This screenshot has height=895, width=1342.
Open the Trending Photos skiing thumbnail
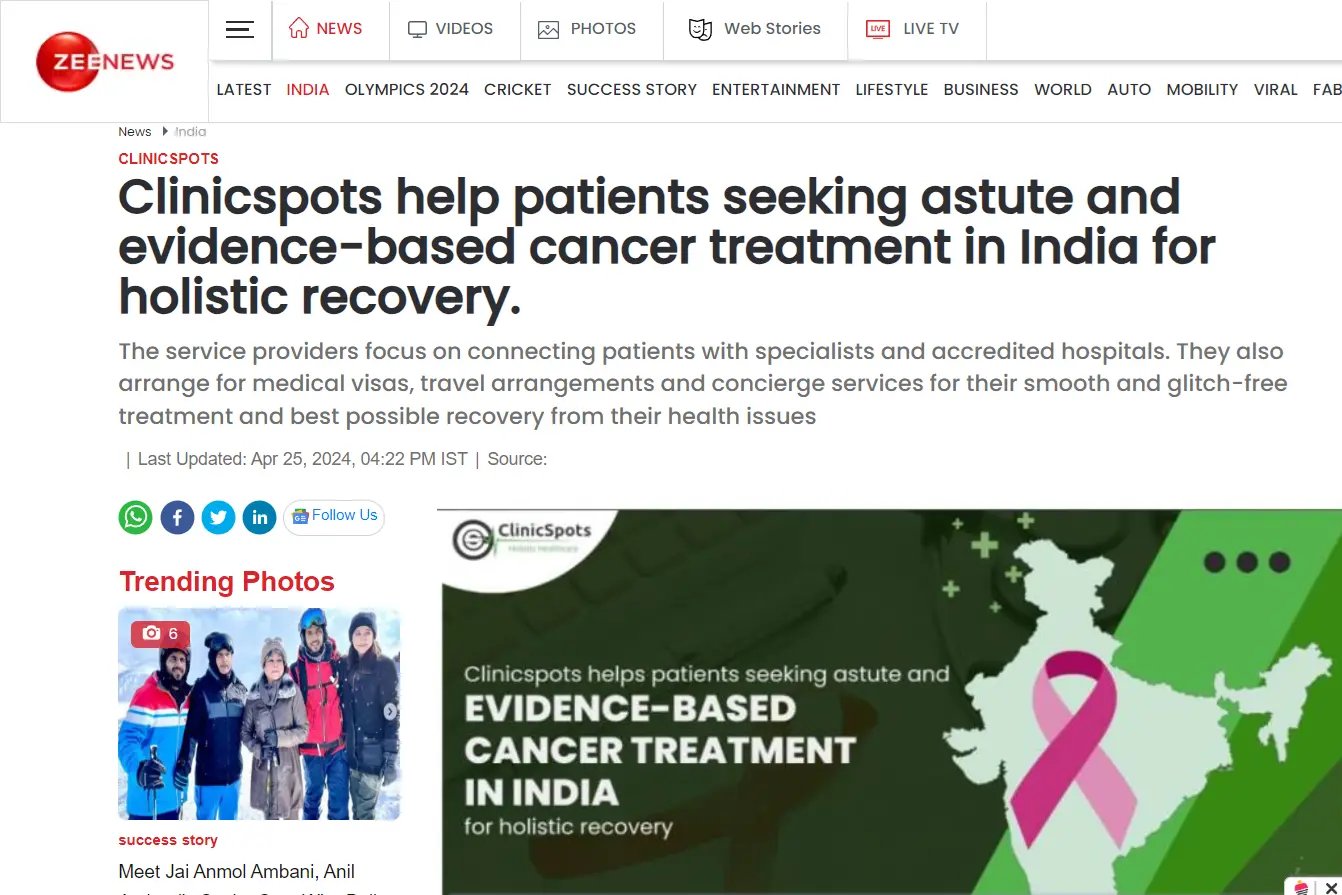pyautogui.click(x=259, y=714)
